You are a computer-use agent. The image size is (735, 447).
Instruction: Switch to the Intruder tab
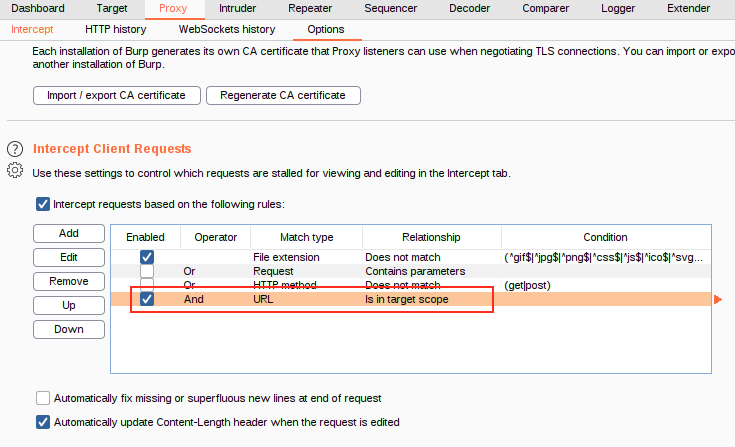[x=237, y=8]
